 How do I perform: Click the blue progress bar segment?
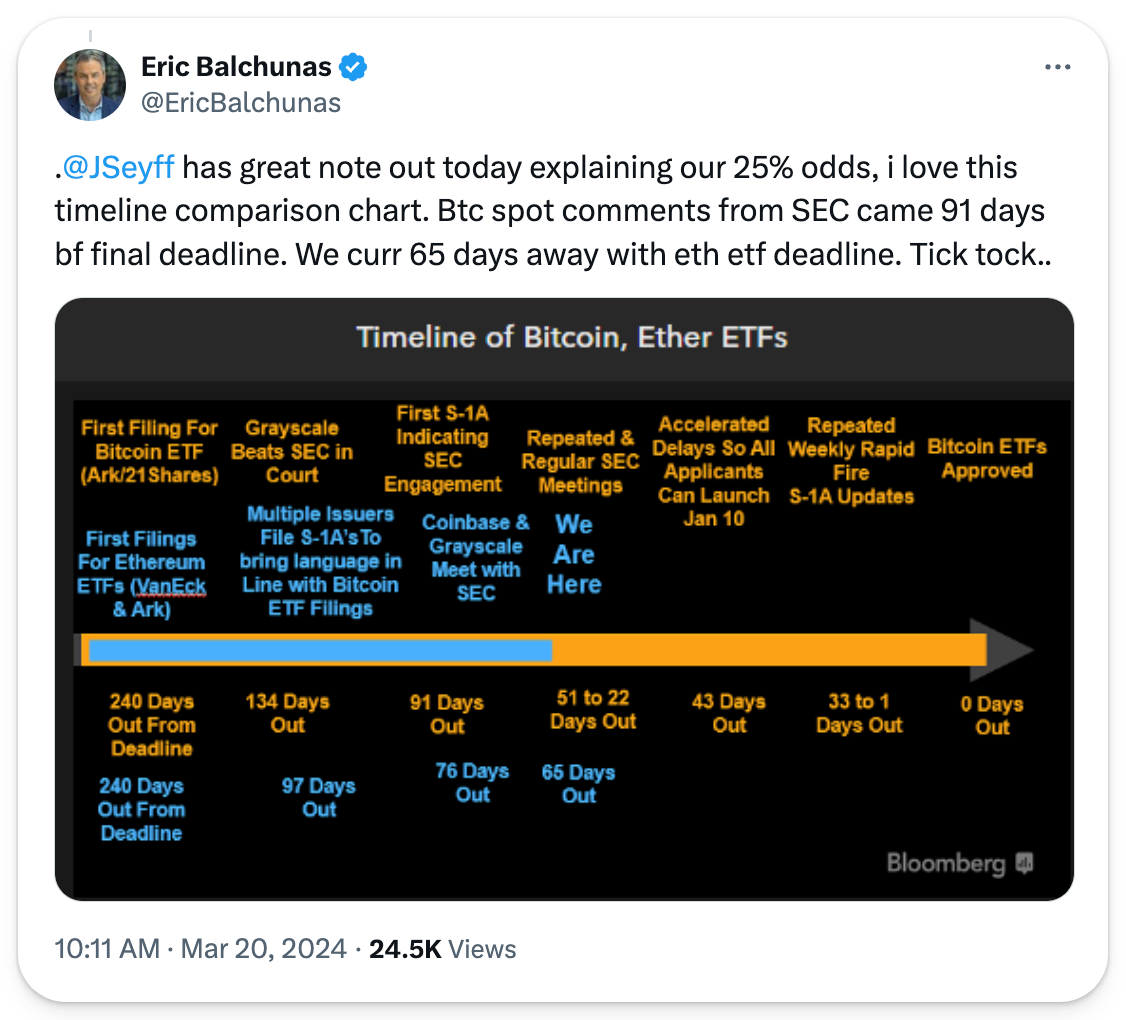click(320, 650)
